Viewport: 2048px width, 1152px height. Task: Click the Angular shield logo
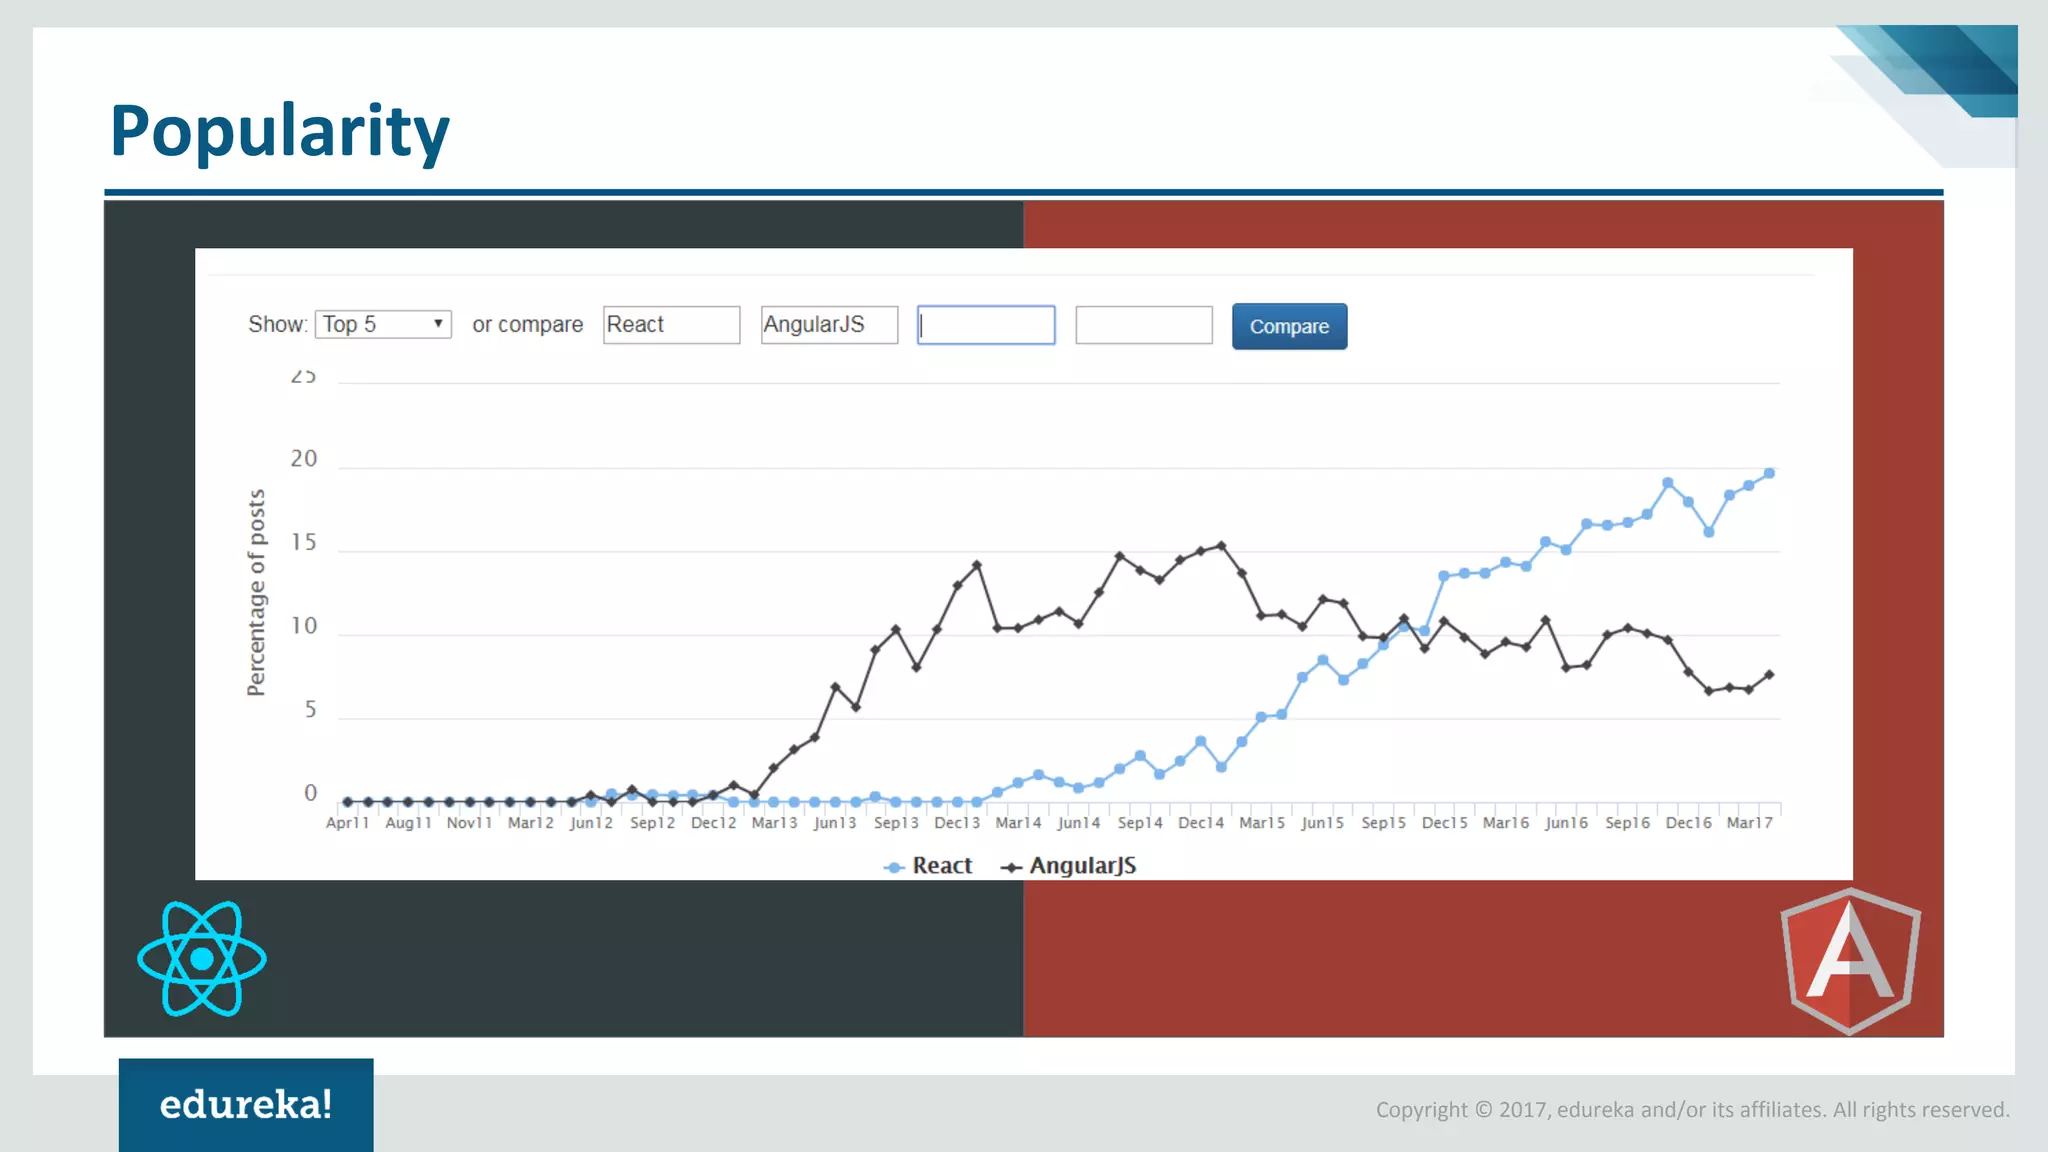[1850, 961]
